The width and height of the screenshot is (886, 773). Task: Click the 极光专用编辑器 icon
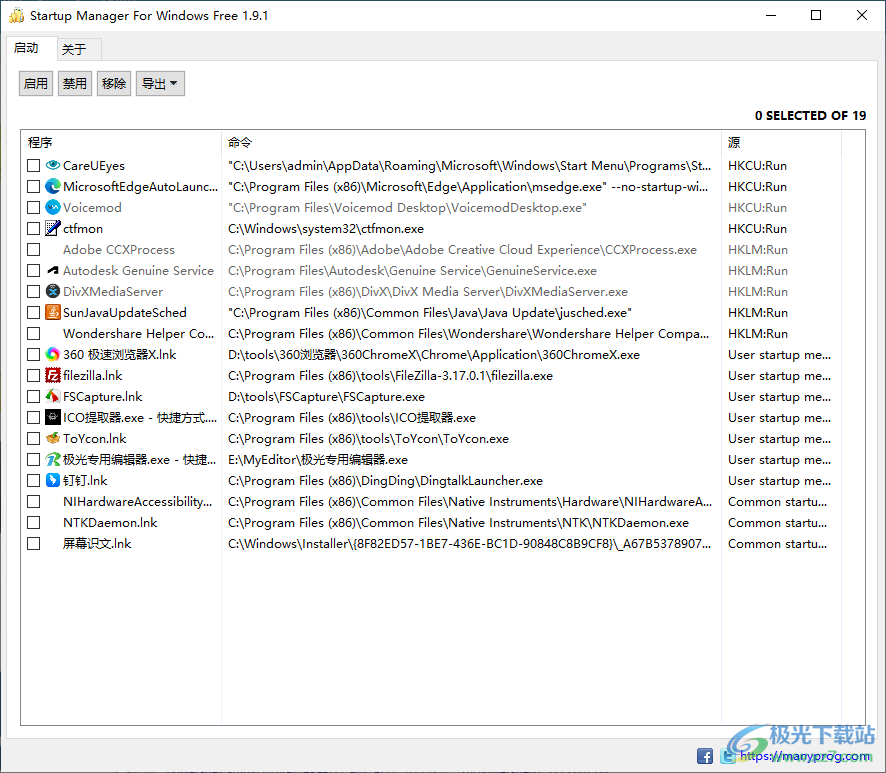coord(53,459)
